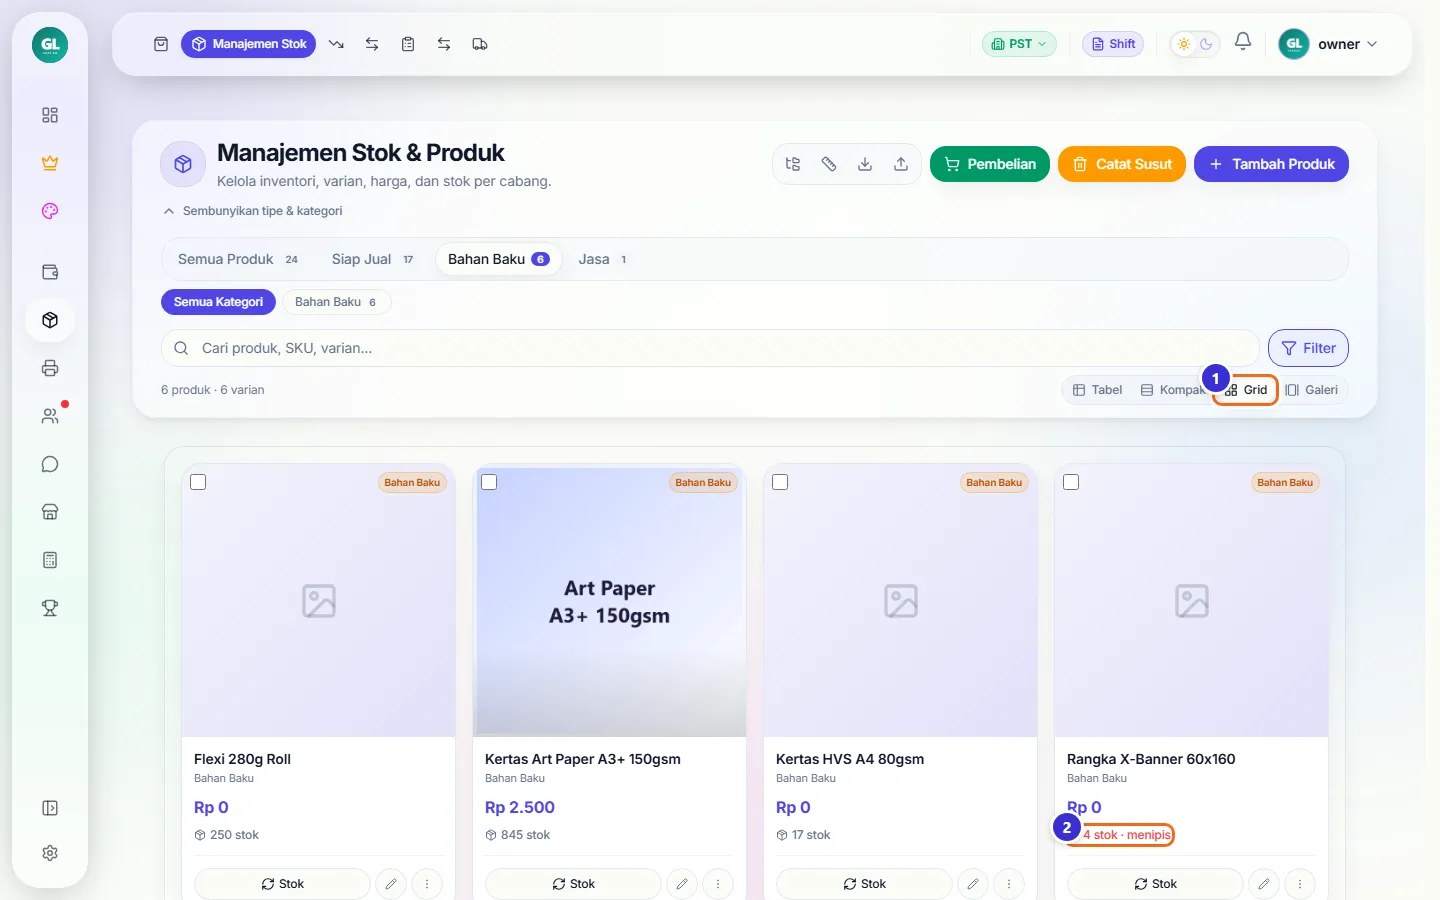Open settings gear in sidebar
Image resolution: width=1440 pixels, height=900 pixels.
50,853
